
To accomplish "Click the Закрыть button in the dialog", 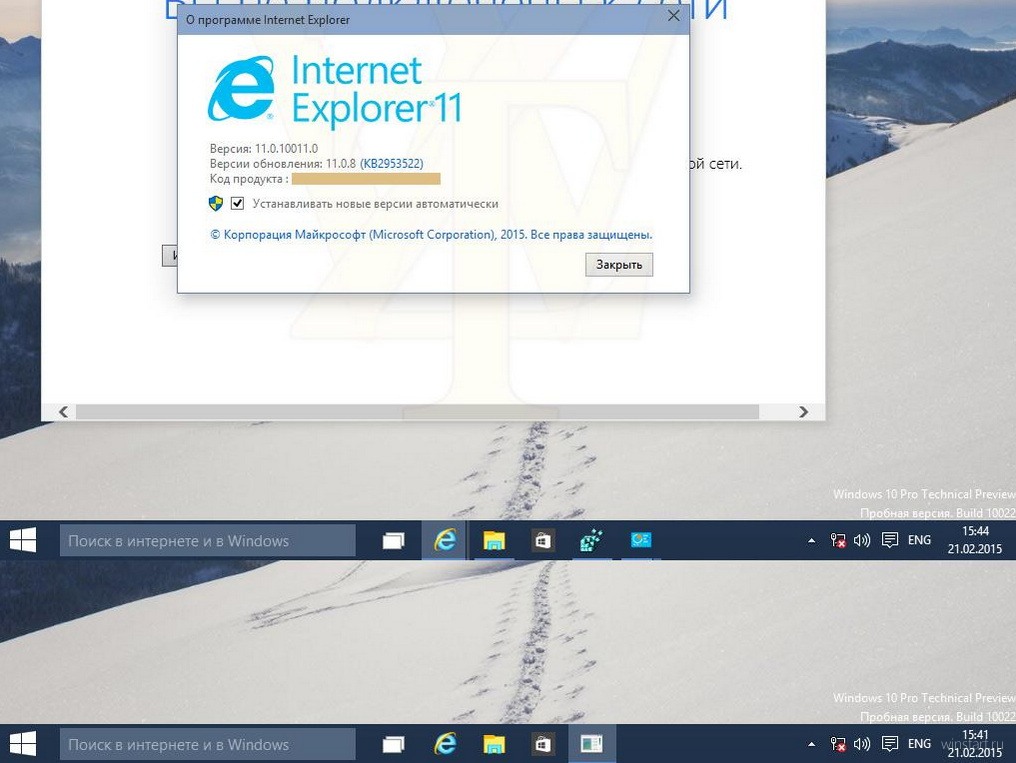I will 619,264.
